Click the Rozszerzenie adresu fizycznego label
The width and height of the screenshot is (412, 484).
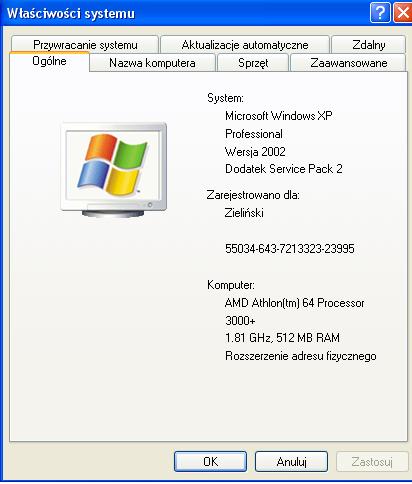[x=301, y=356]
